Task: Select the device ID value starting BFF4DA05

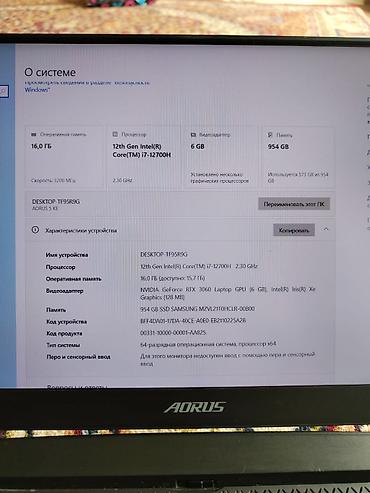Action: click(x=193, y=321)
